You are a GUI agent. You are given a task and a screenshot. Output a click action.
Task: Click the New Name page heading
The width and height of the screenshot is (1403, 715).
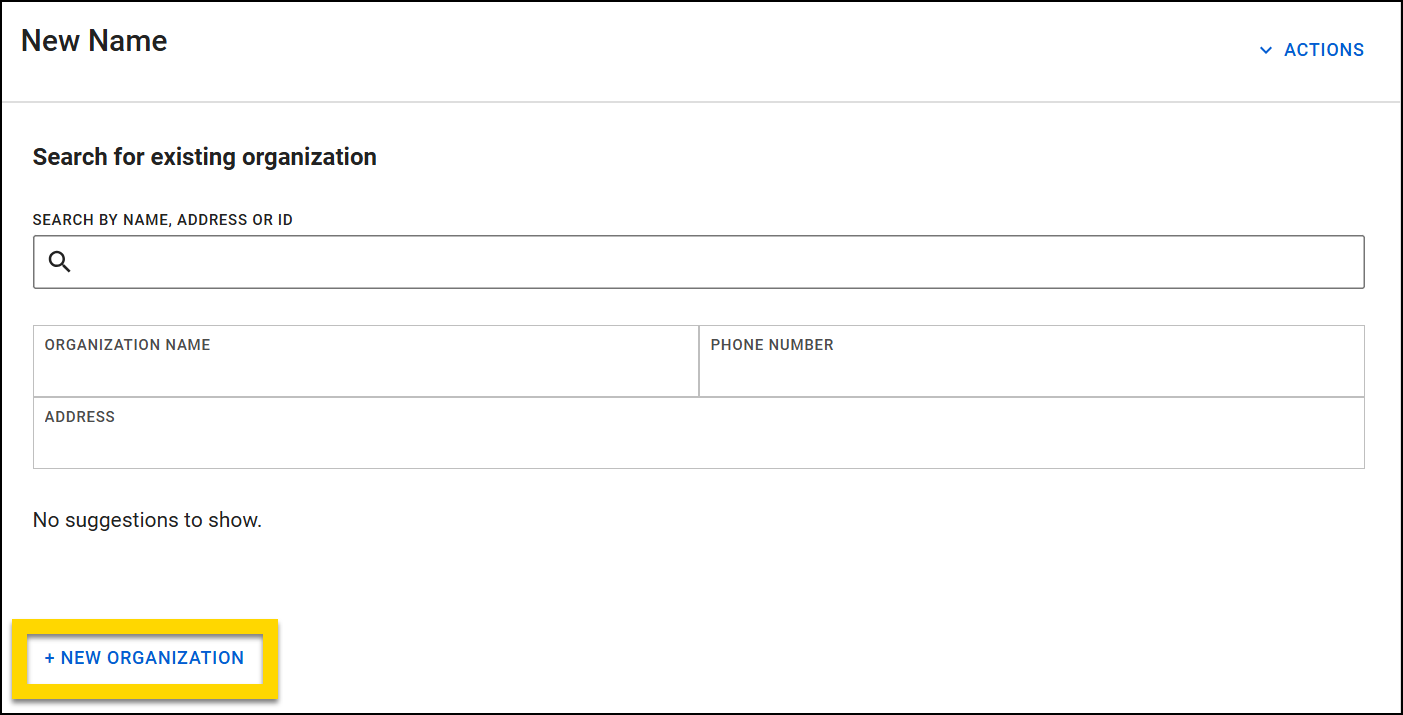click(93, 41)
